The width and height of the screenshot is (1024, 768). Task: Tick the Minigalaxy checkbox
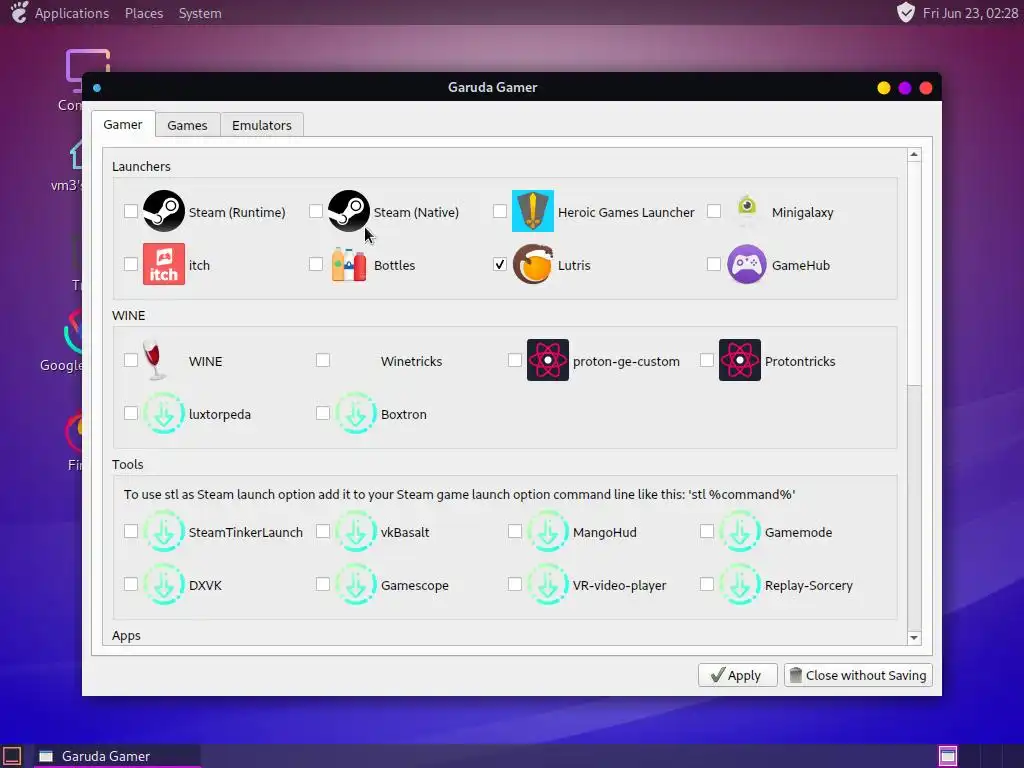click(714, 211)
